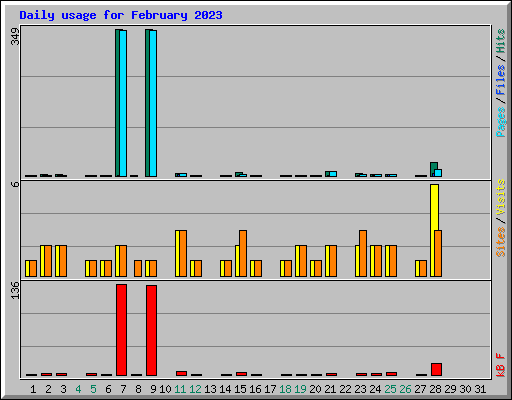Select the orange Sites bar for day 28
Screen dimensions: 512x400
pos(438,253)
